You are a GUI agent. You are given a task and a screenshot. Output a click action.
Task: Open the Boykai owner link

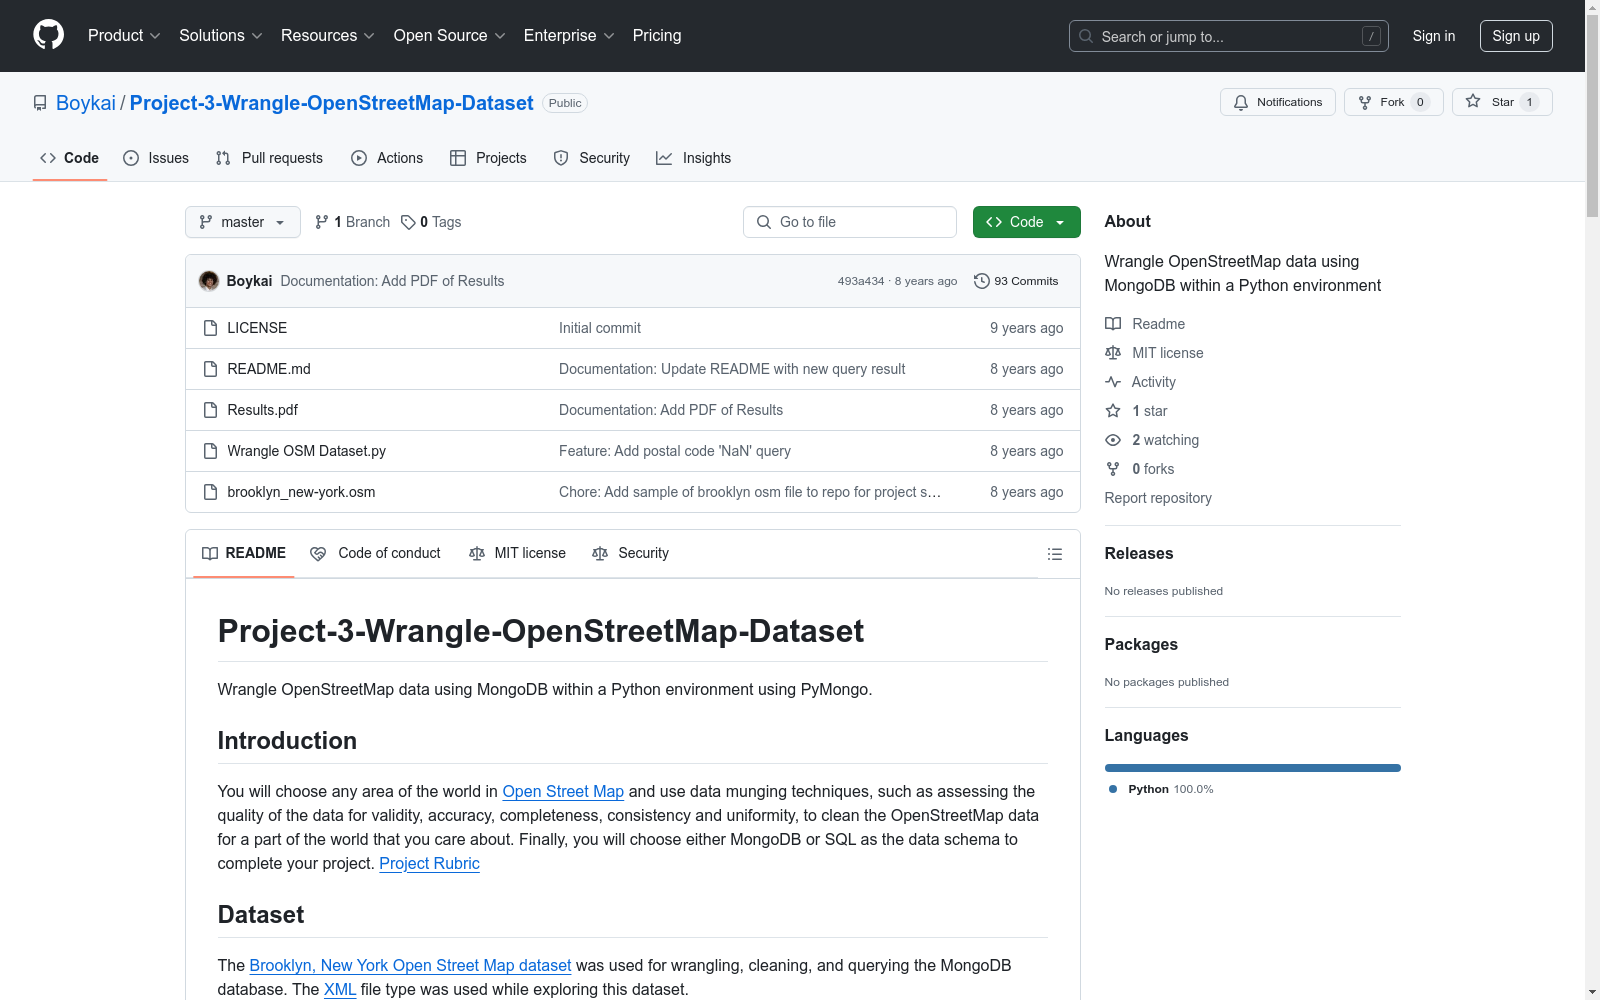[86, 103]
